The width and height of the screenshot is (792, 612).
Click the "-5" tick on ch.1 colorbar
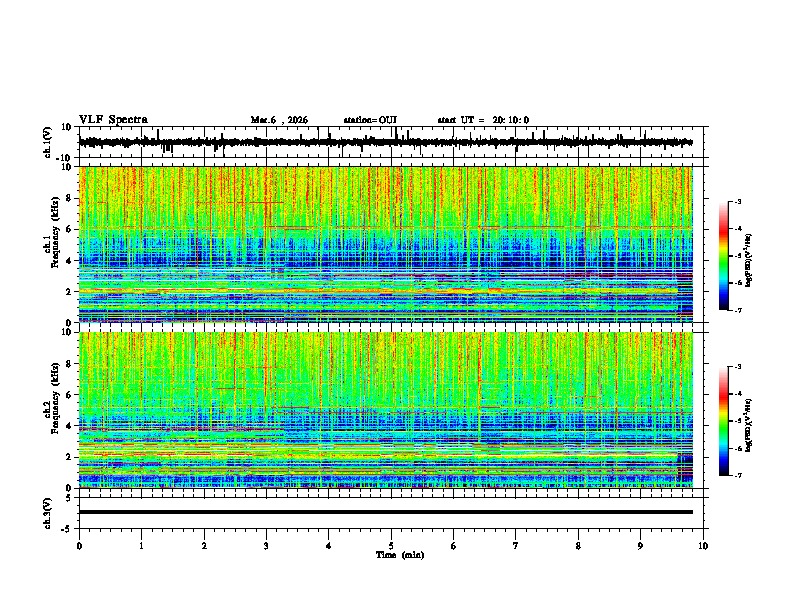[738, 256]
